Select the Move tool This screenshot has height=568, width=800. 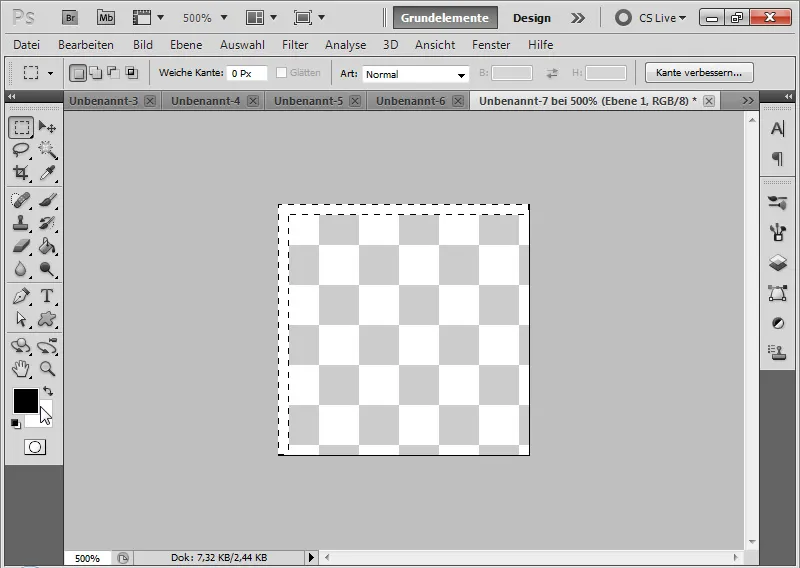pyautogui.click(x=47, y=127)
